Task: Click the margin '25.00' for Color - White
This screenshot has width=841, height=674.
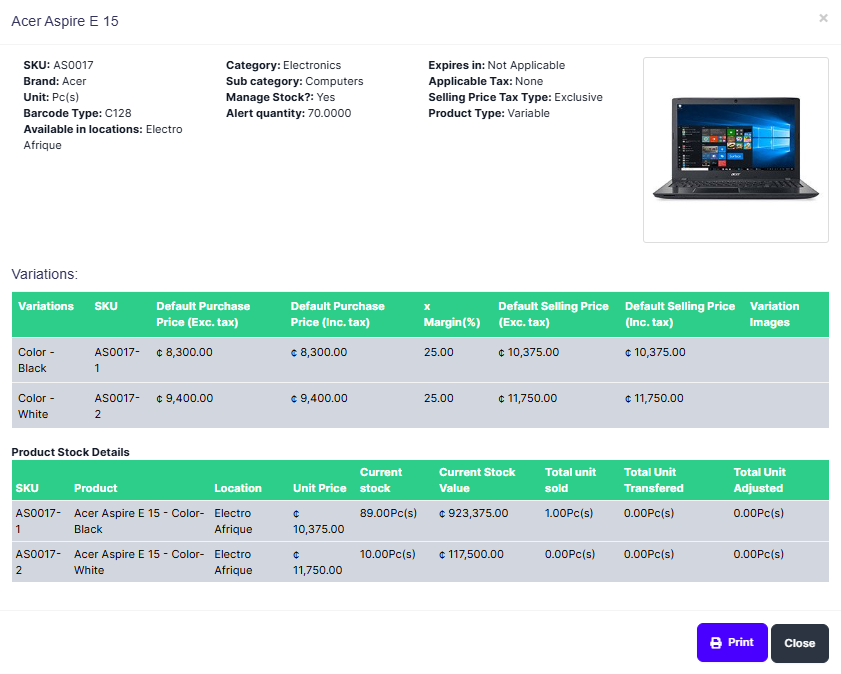Action: click(439, 398)
